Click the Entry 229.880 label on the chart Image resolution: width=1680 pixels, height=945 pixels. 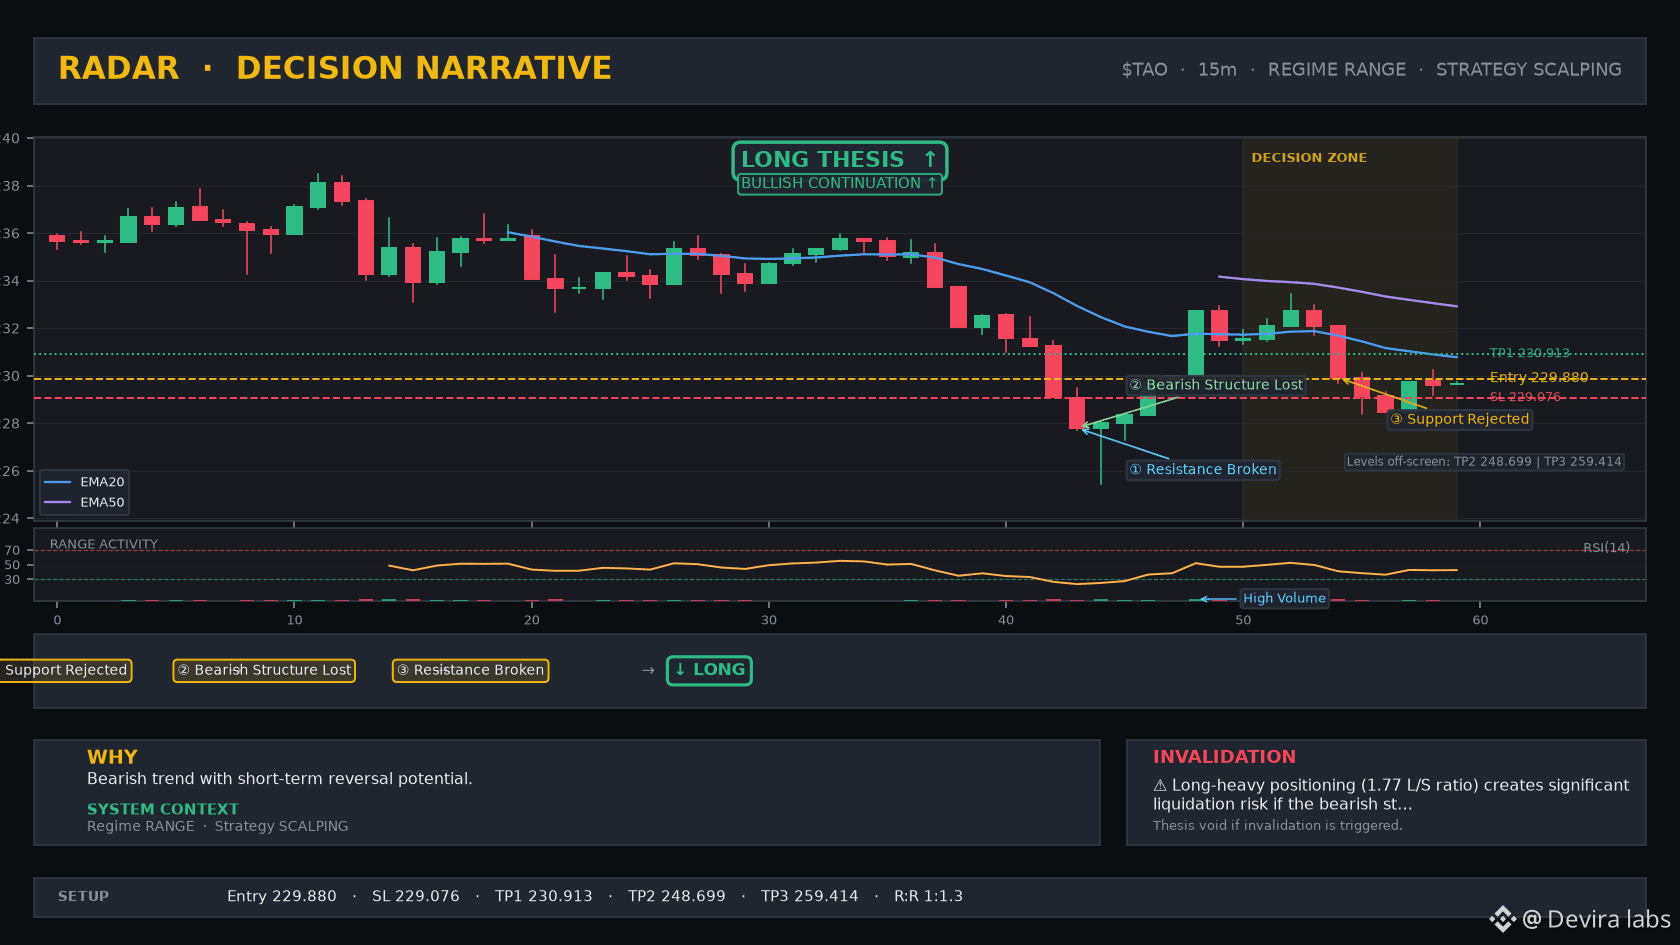coord(1538,377)
